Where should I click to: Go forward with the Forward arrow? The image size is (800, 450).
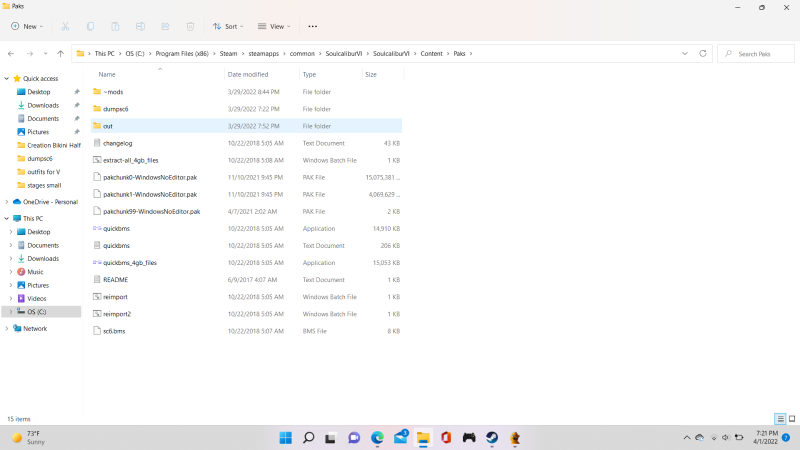pyautogui.click(x=30, y=54)
